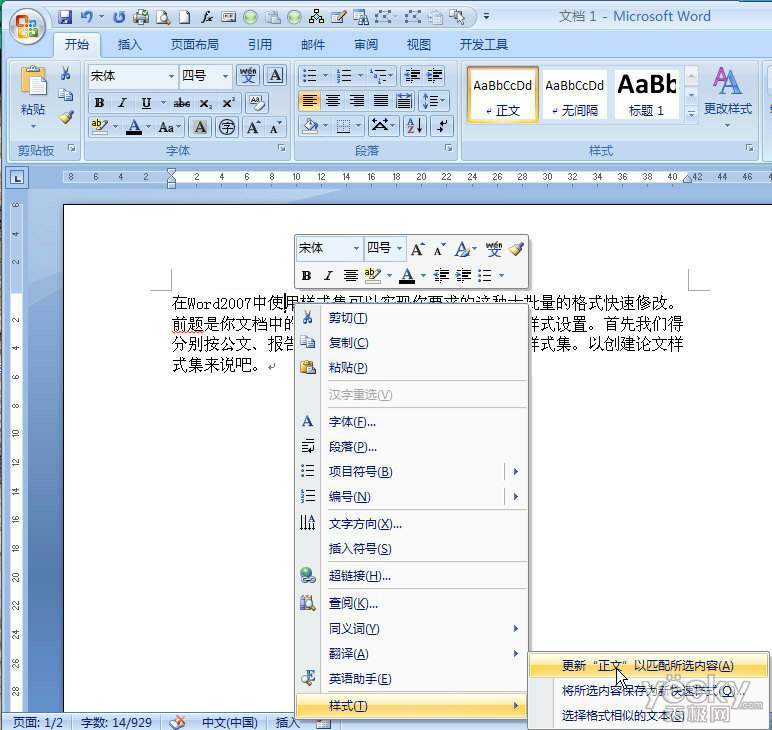Screen dimensions: 772x730
Task: Save document via quick access toolbar
Action: (65, 17)
